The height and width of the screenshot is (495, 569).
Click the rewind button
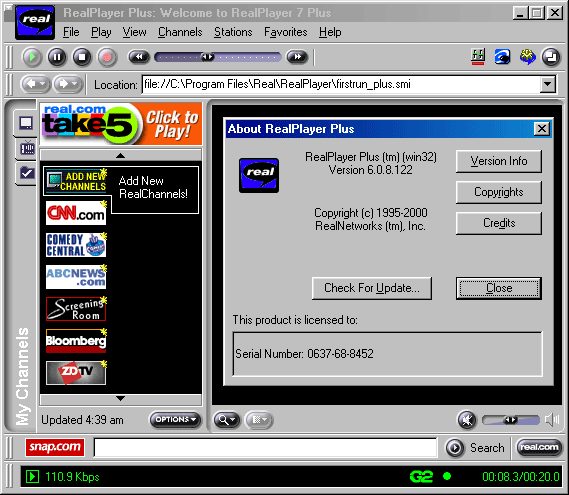pyautogui.click(x=139, y=57)
